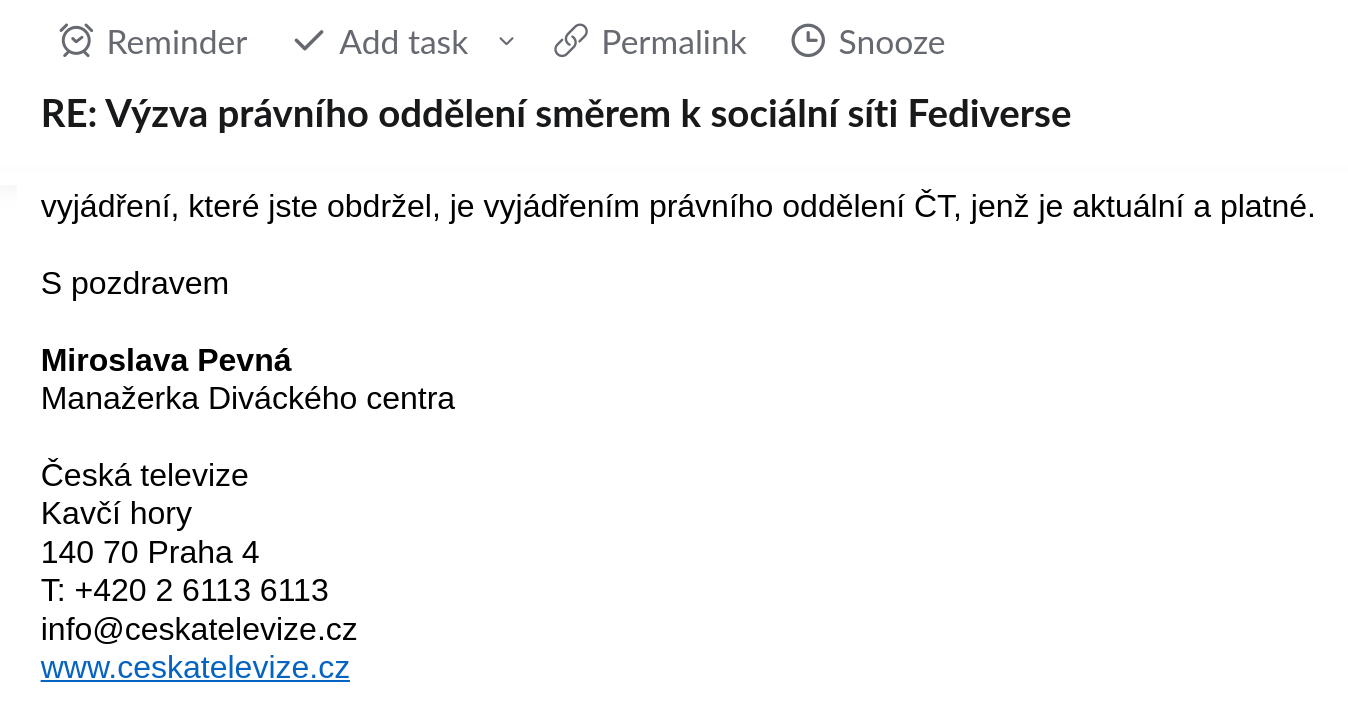Choose the Snooze text label
The height and width of the screenshot is (710, 1348).
891,42
